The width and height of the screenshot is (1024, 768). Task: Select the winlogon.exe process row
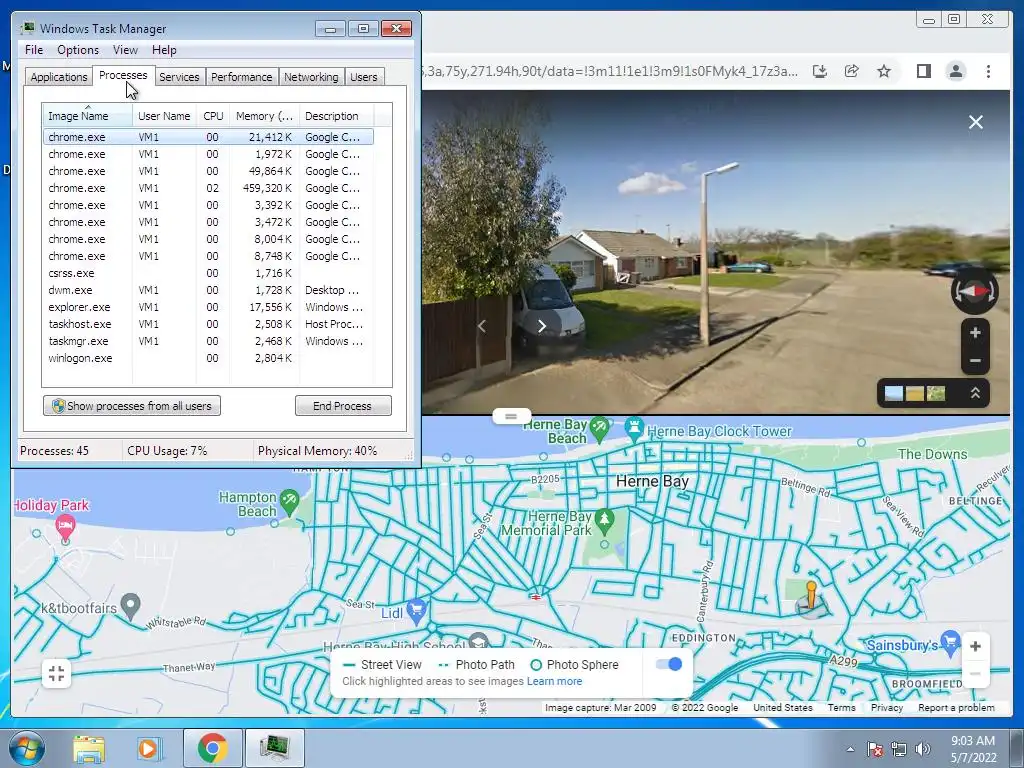click(208, 358)
